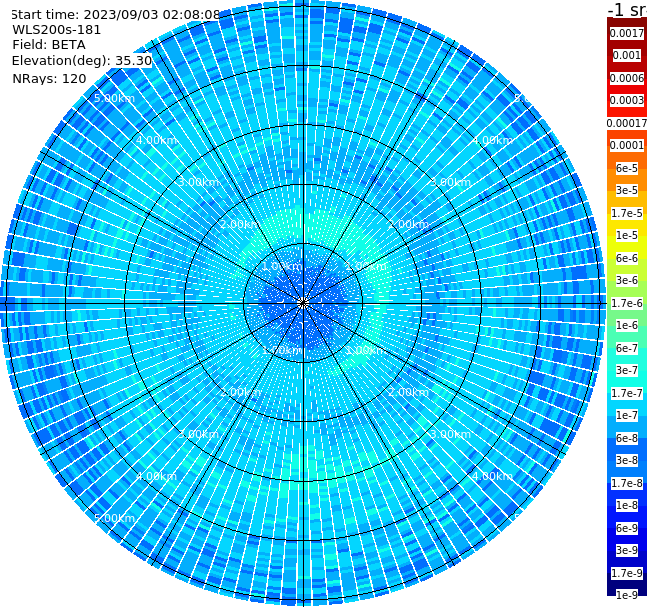This screenshot has width=647, height=607.
Task: Select the 1e-6 colorbar tick label
Action: [x=627, y=325]
